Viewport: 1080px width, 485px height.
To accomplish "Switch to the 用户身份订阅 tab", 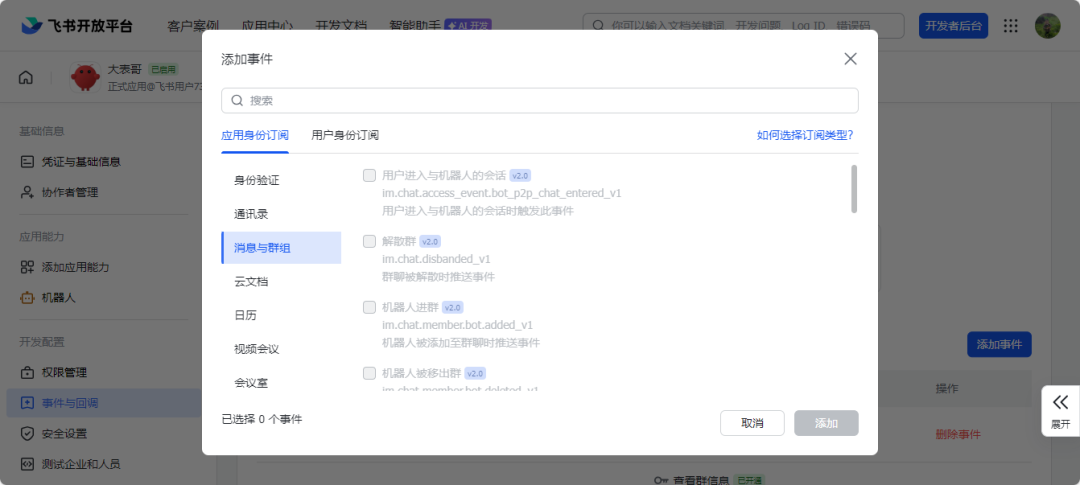I will click(x=345, y=135).
